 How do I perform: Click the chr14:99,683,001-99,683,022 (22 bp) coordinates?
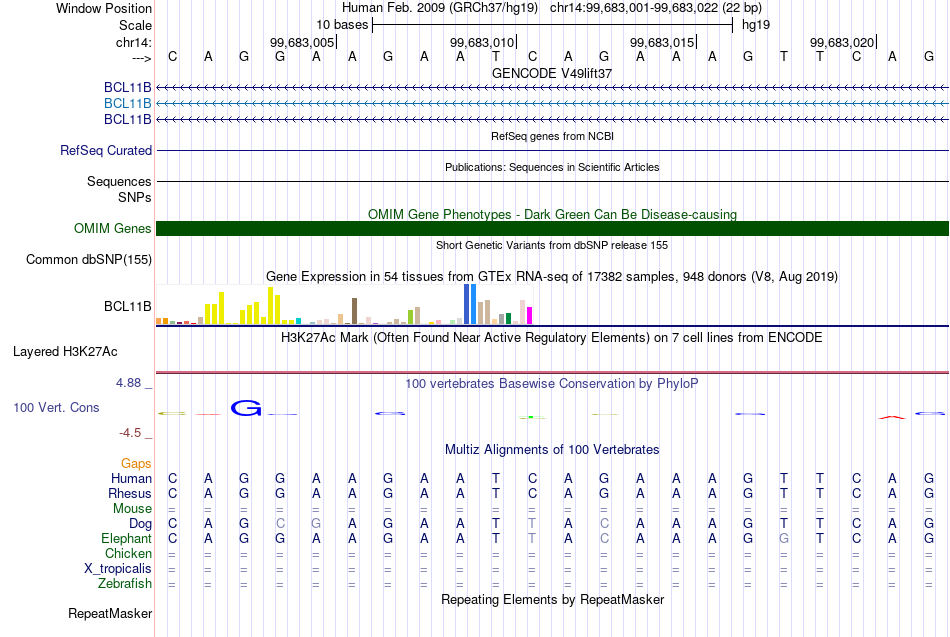click(x=656, y=8)
